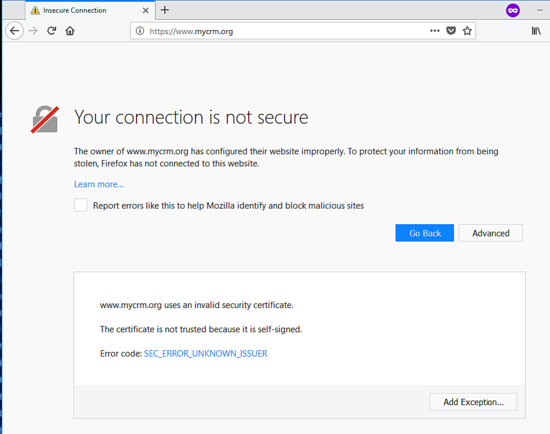Go back one page with the back arrow
The height and width of the screenshot is (434, 550).
click(14, 31)
